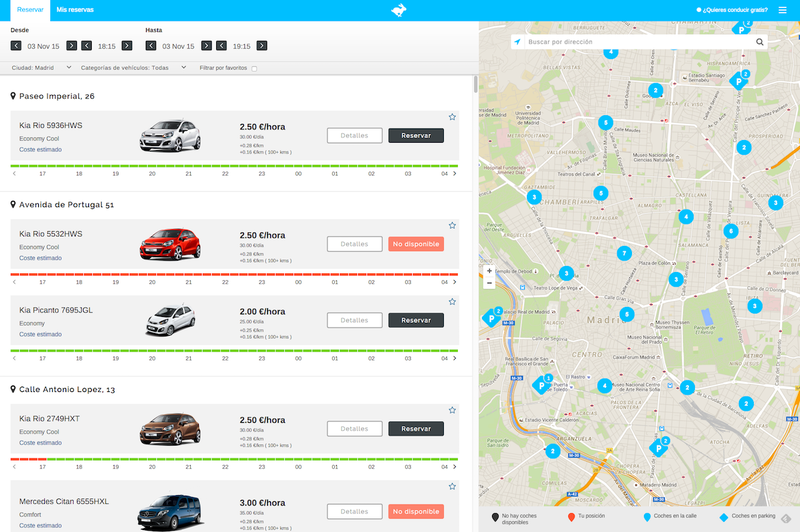Toggle Filtrar por favoritos checkbox

(254, 68)
